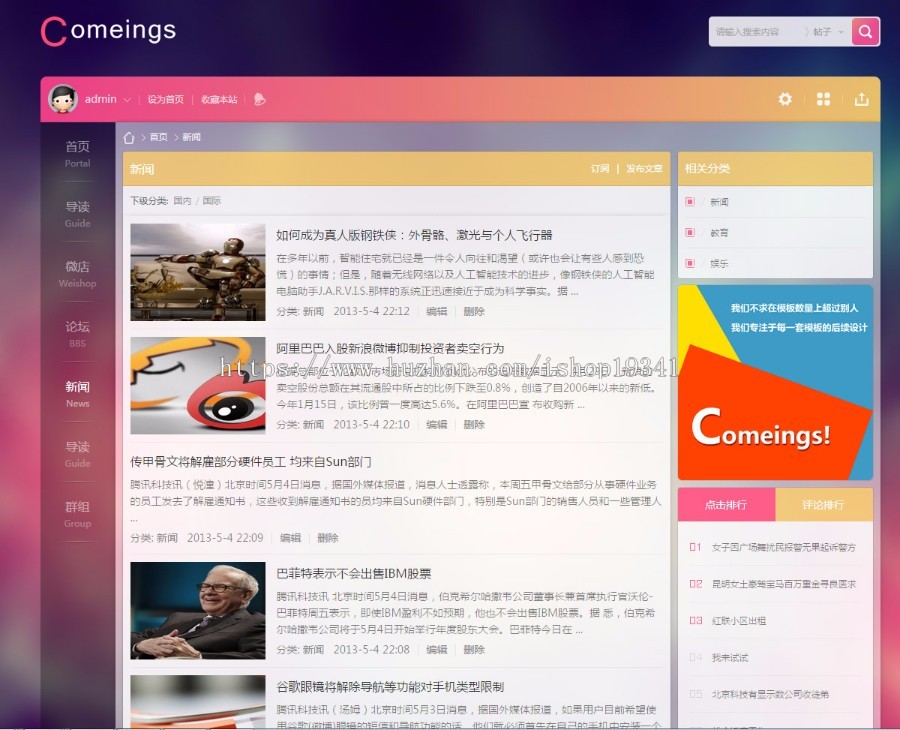Screen dimensions: 900x730
Task: Click the admin user avatar
Action: (x=63, y=99)
